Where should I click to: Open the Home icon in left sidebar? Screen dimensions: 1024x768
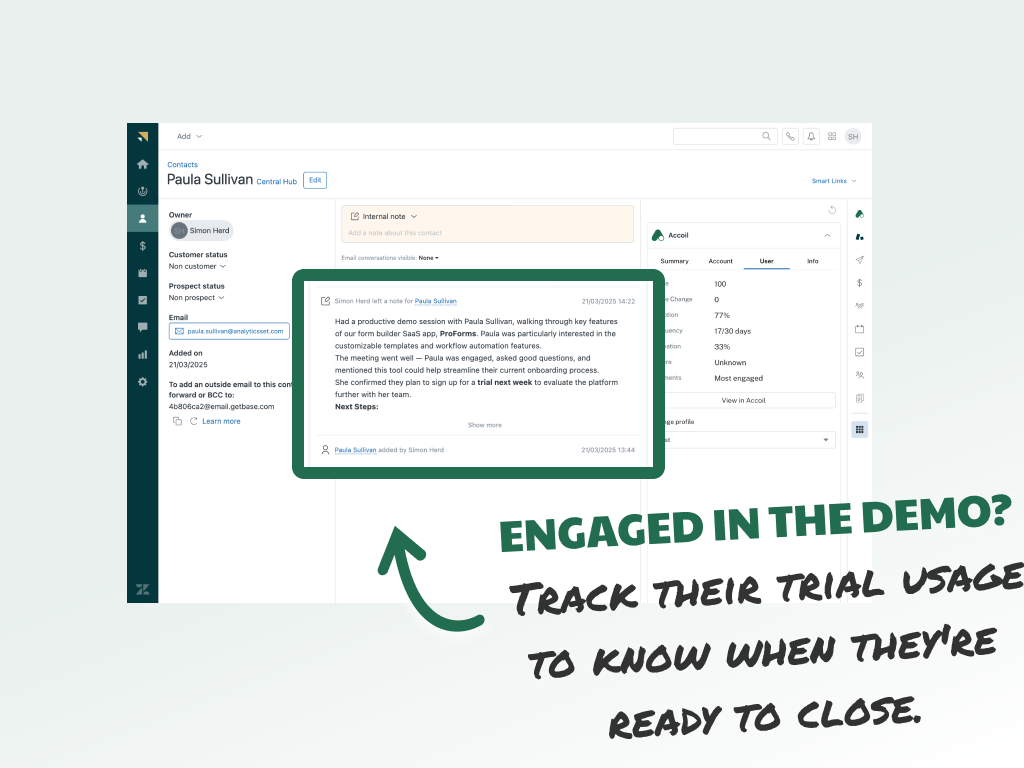point(143,164)
